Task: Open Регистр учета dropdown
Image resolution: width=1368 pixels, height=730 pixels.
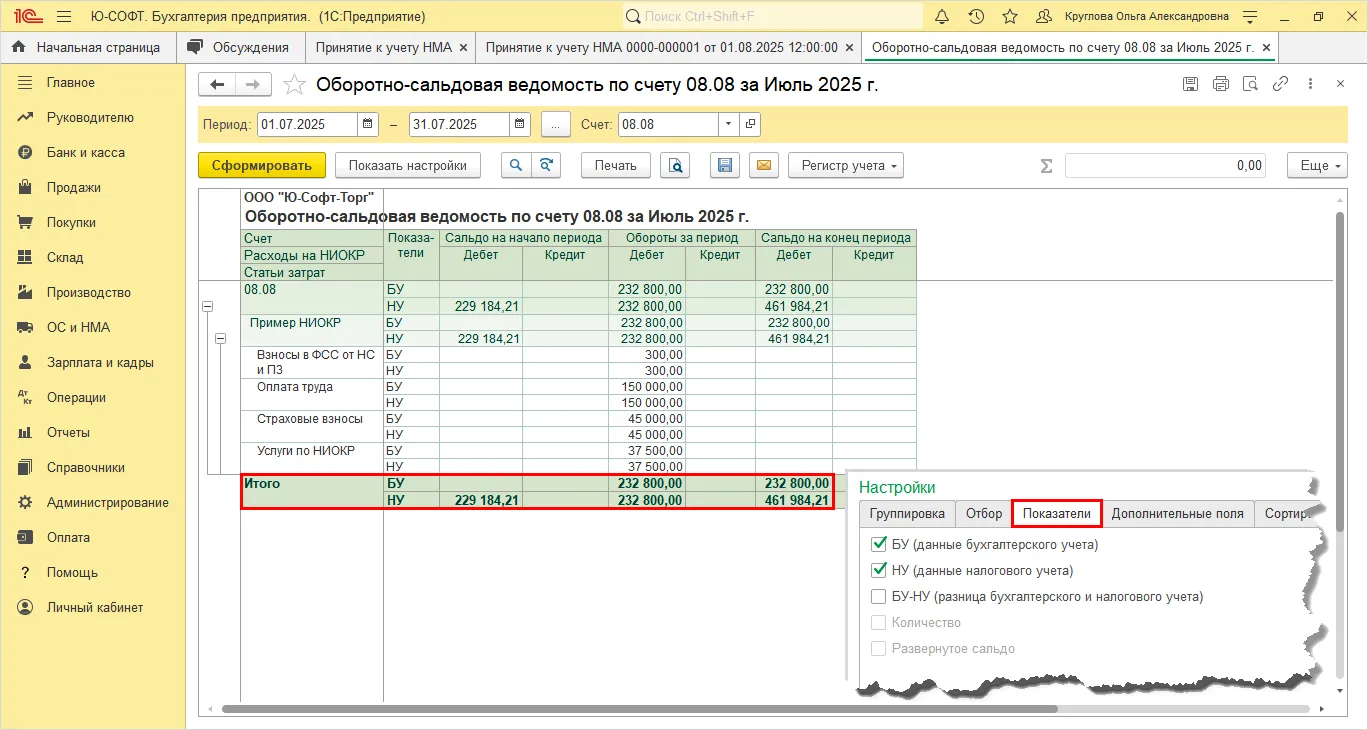Action: click(846, 166)
